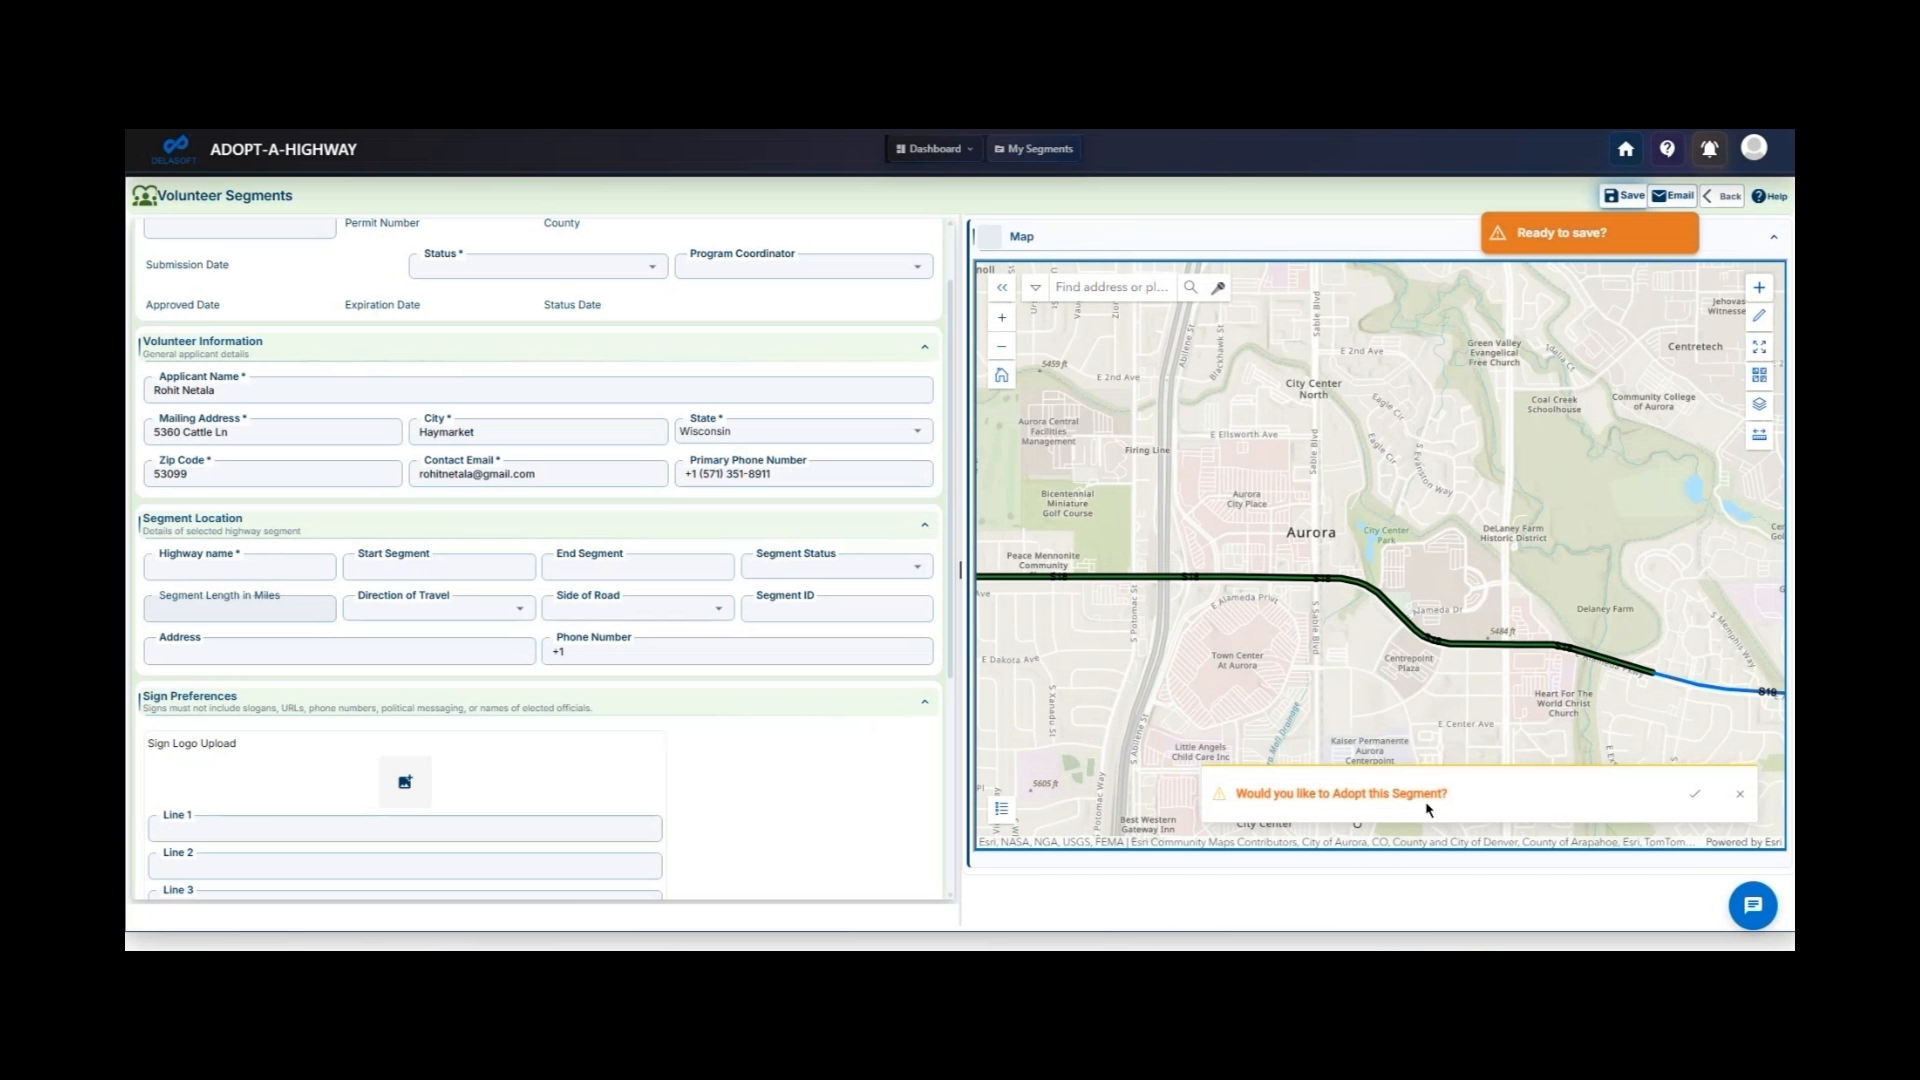Select the measure distance tool

[x=1760, y=434]
